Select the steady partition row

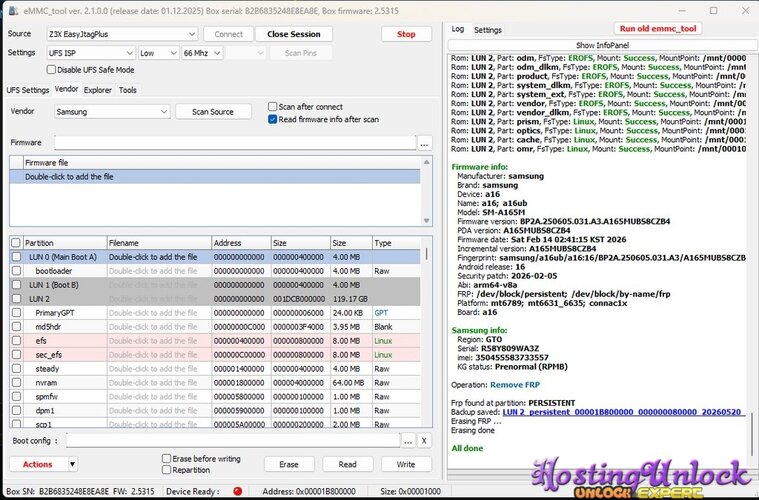214,369
